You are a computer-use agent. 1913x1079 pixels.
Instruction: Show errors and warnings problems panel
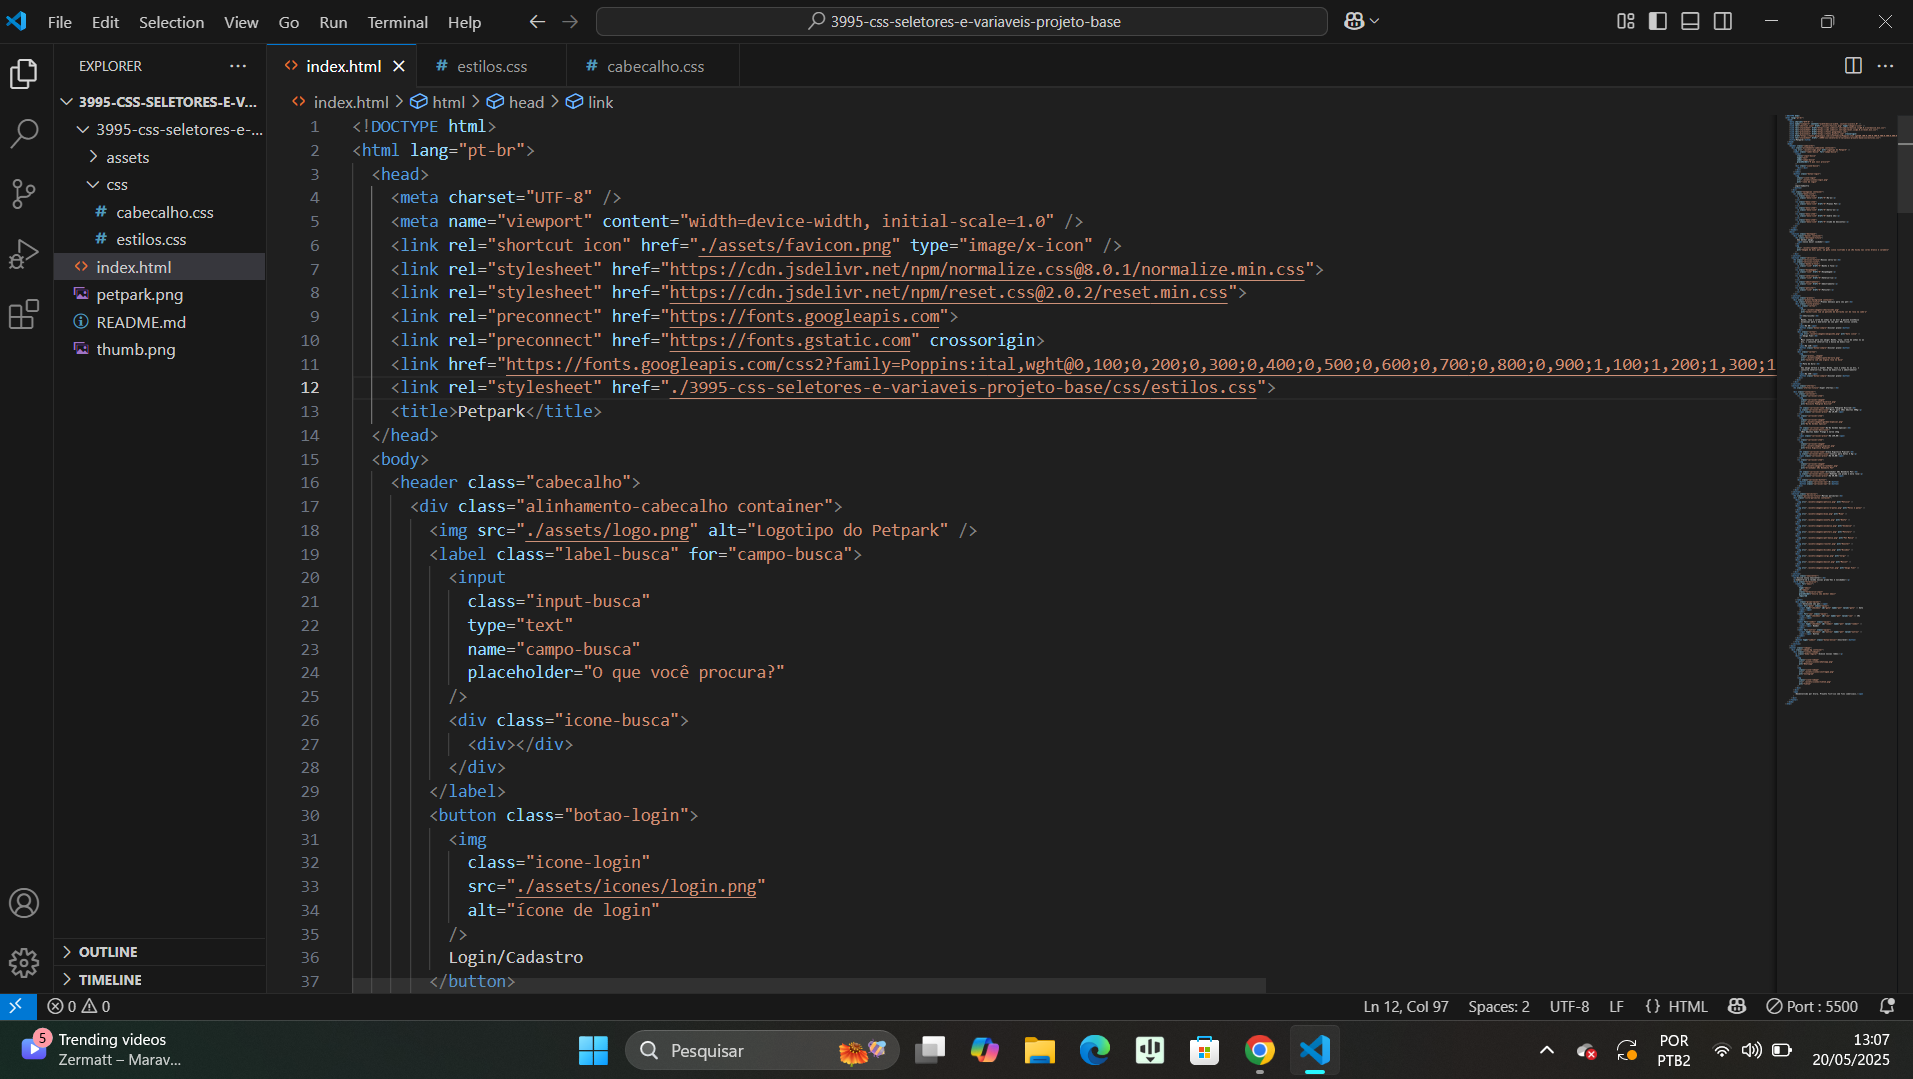(x=79, y=1006)
